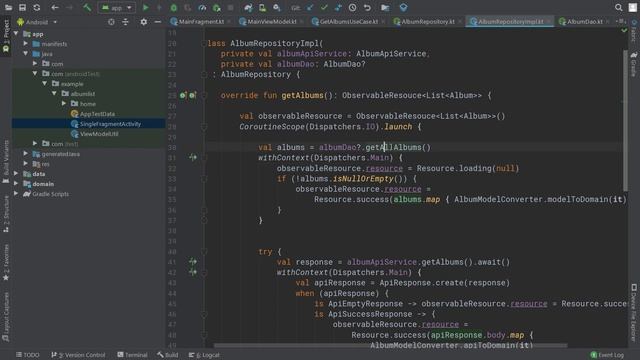Image resolution: width=640 pixels, height=360 pixels.
Task: Expand the generatedJava folder
Action: 26,153
